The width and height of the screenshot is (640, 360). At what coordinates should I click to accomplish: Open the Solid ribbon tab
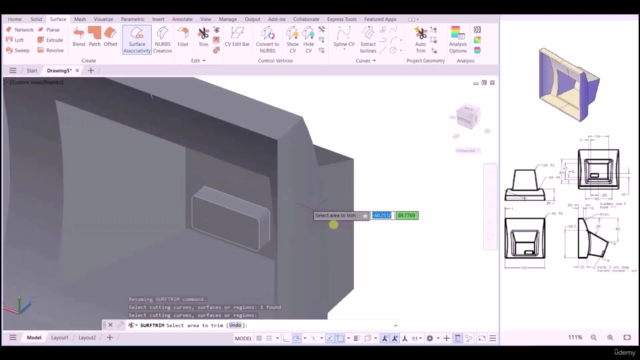(x=36, y=19)
